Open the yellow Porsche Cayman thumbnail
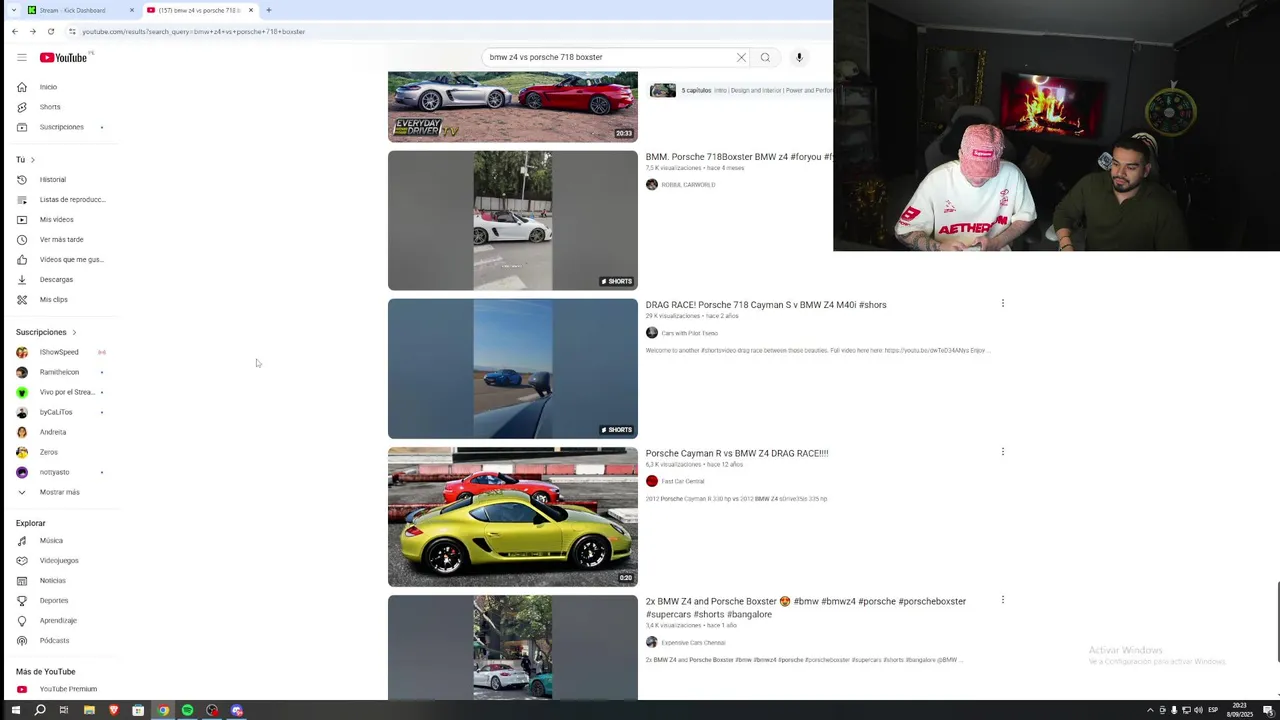This screenshot has height=720, width=1280. coord(513,516)
